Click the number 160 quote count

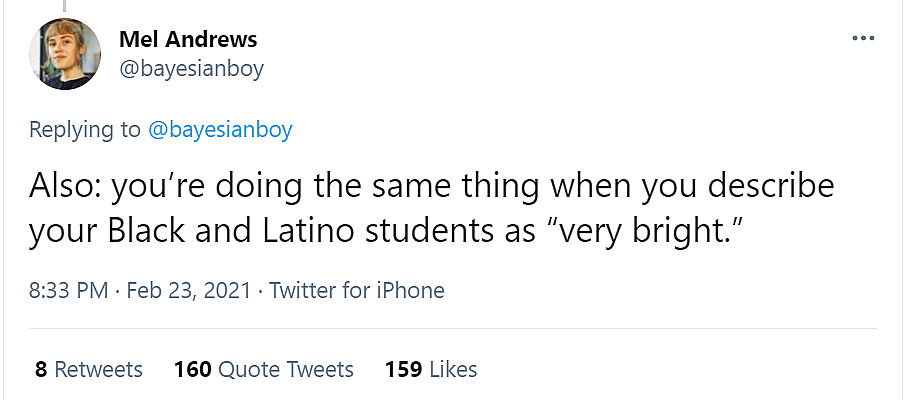point(192,369)
